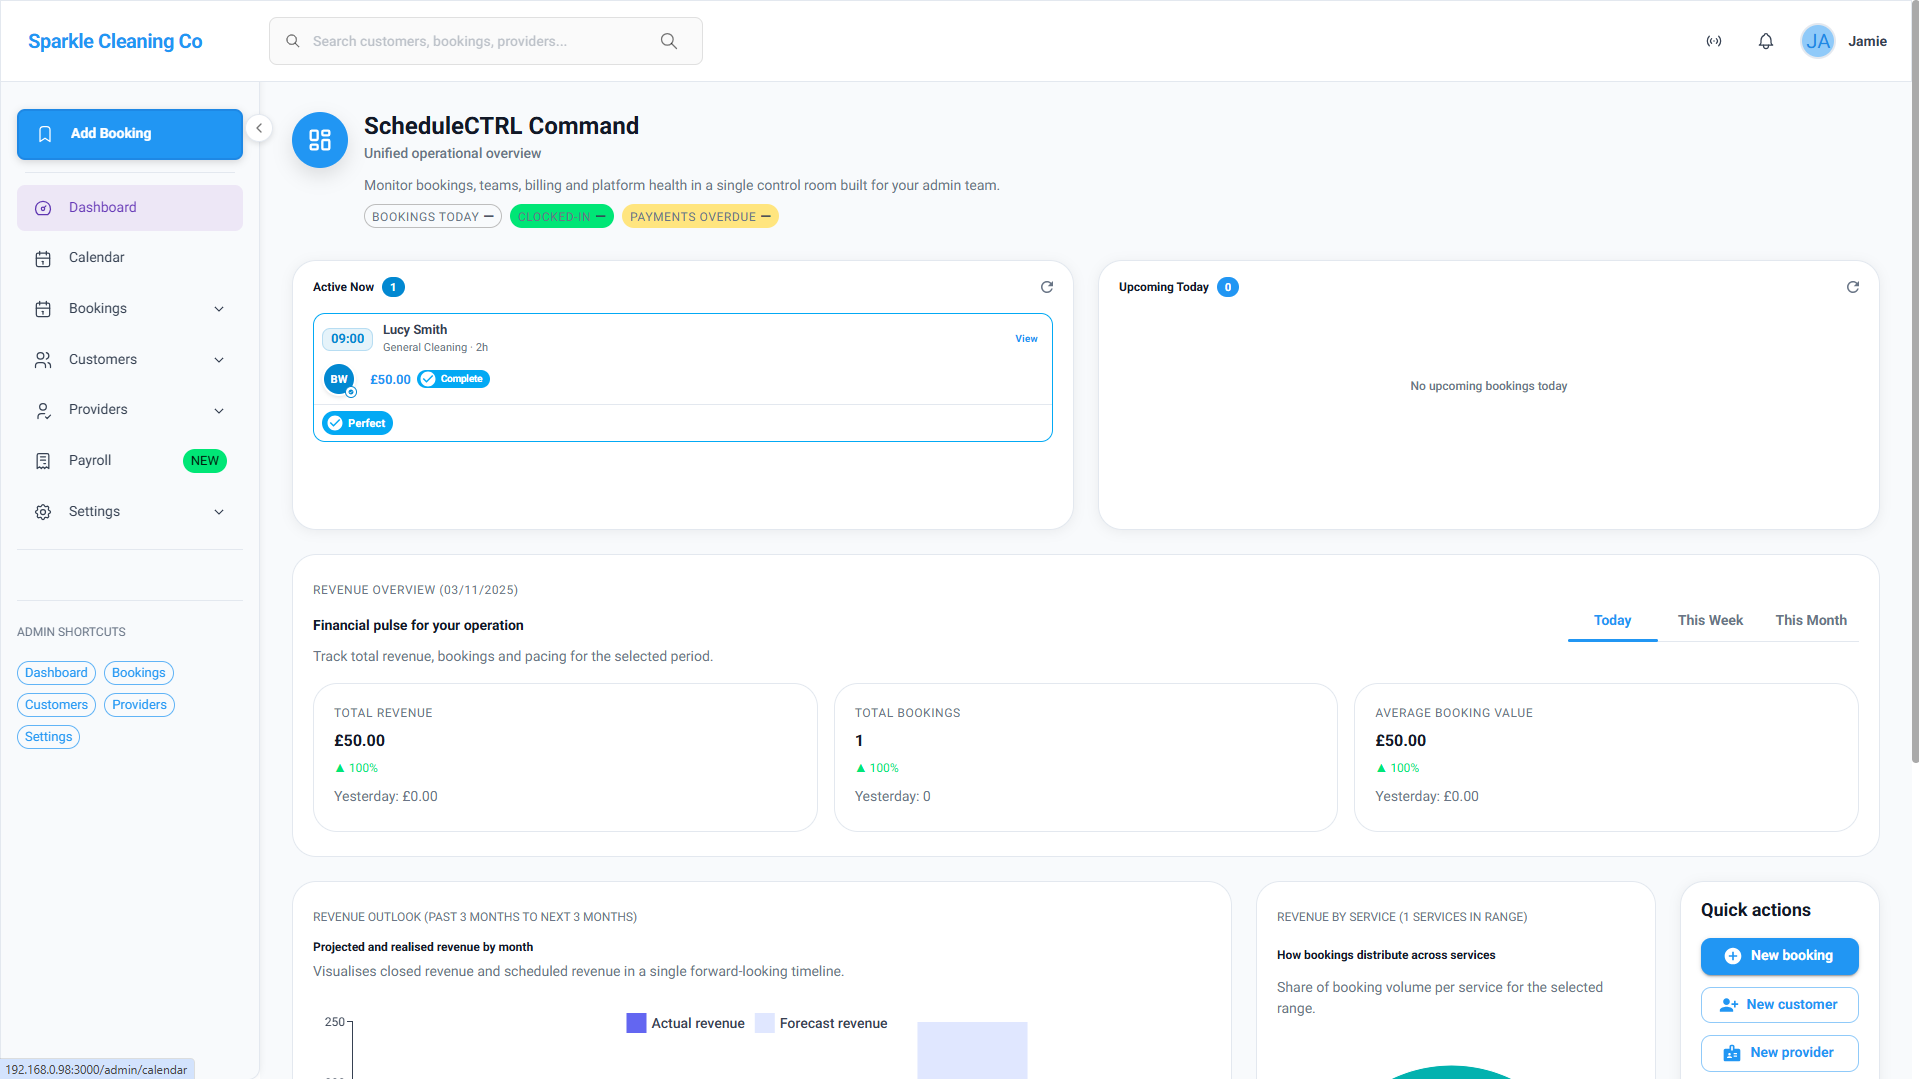Click the Customers admin shortcut chip
This screenshot has height=1079, width=1919.
click(56, 705)
